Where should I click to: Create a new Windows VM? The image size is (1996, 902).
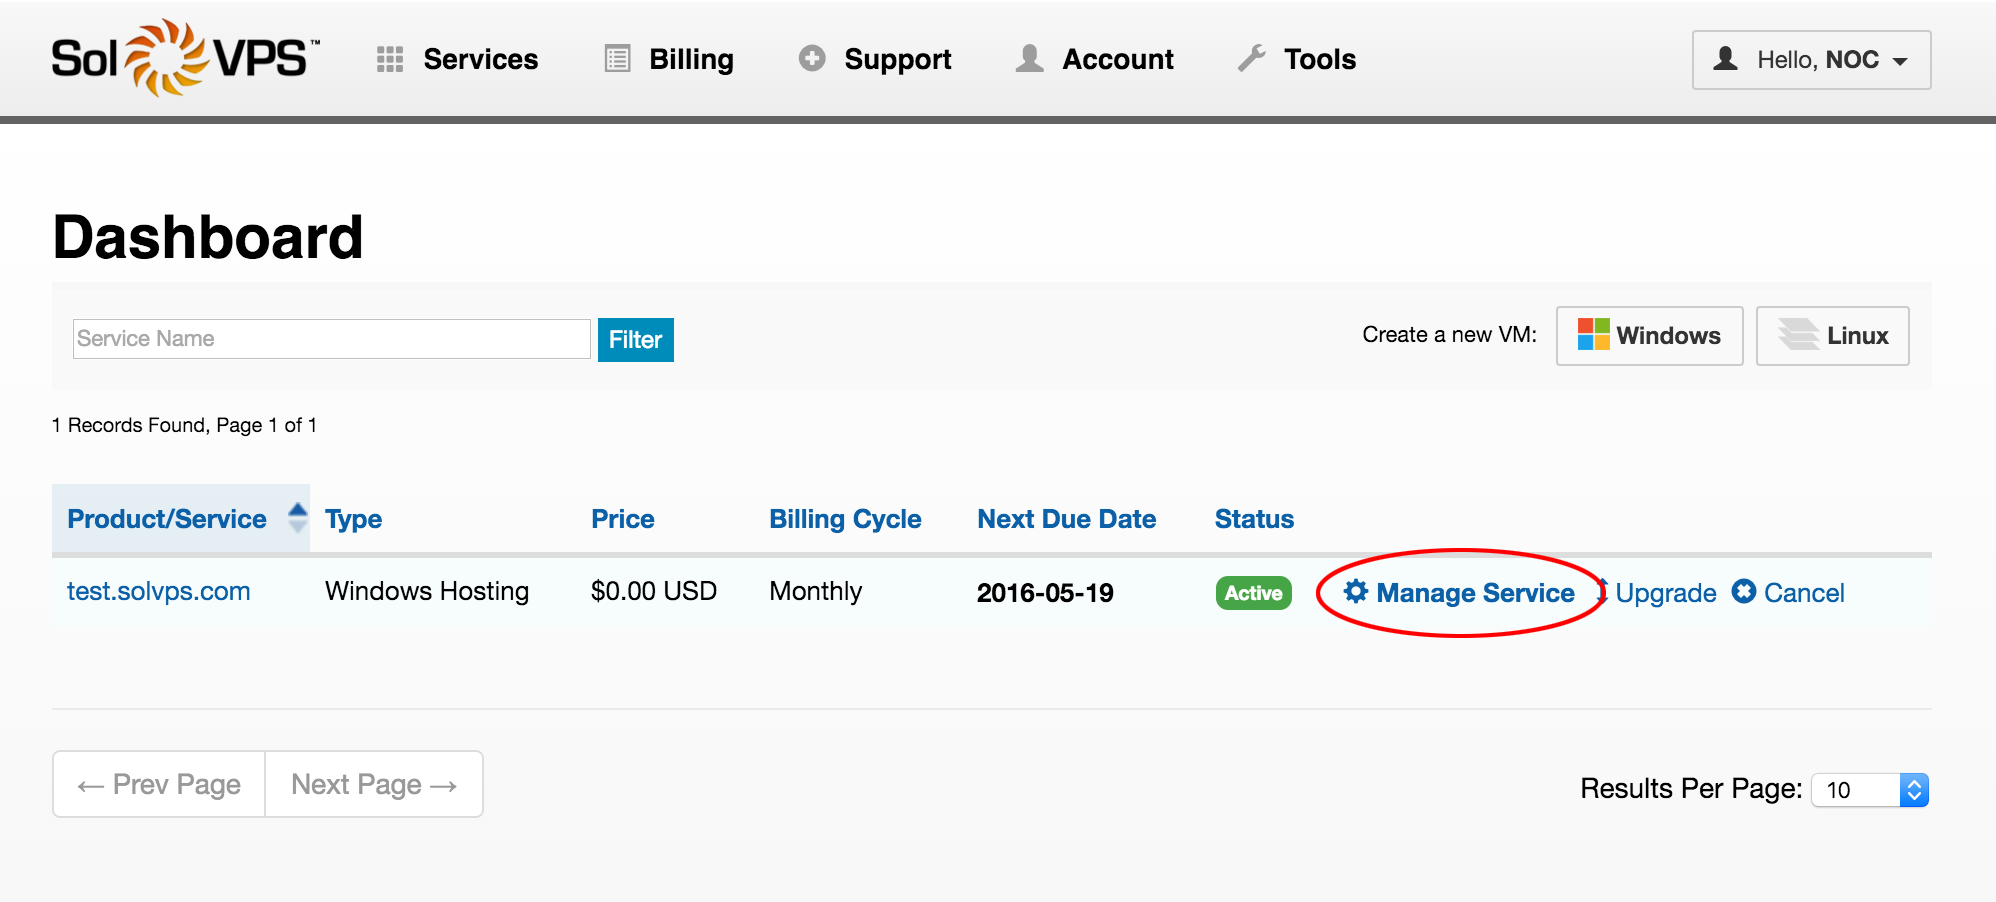click(1649, 336)
